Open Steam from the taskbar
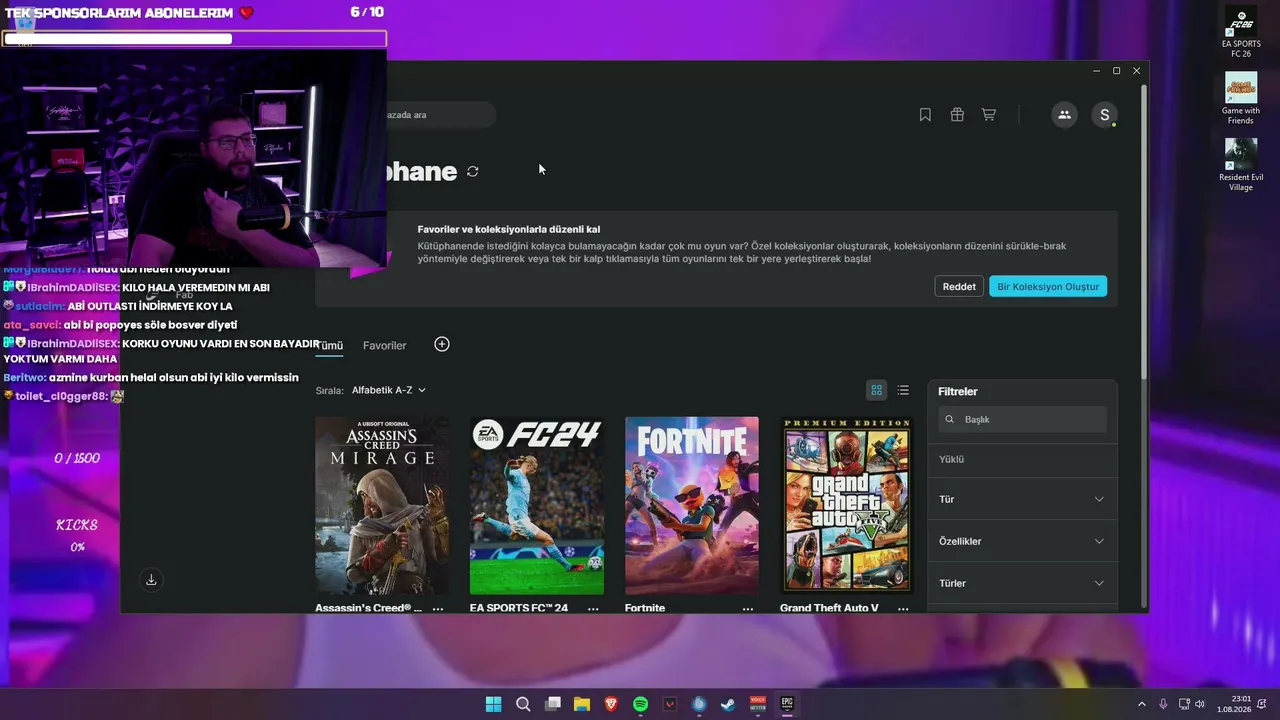Image resolution: width=1280 pixels, height=720 pixels. coord(728,704)
